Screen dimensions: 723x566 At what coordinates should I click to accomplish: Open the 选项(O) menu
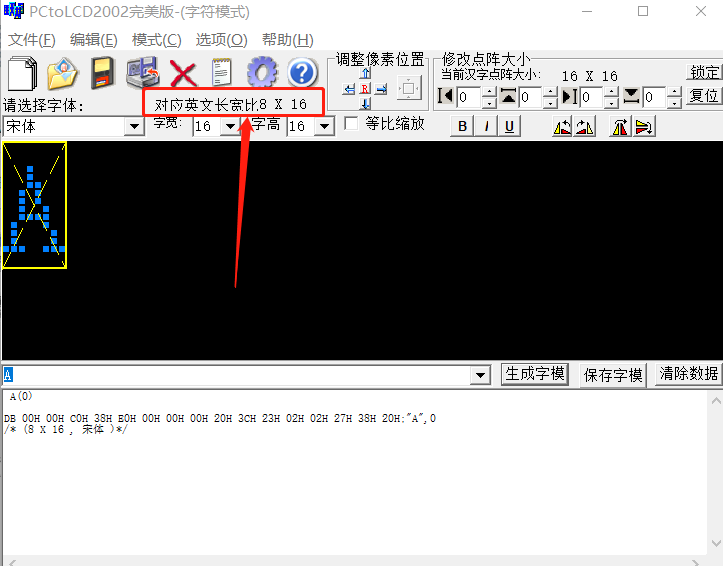click(221, 40)
